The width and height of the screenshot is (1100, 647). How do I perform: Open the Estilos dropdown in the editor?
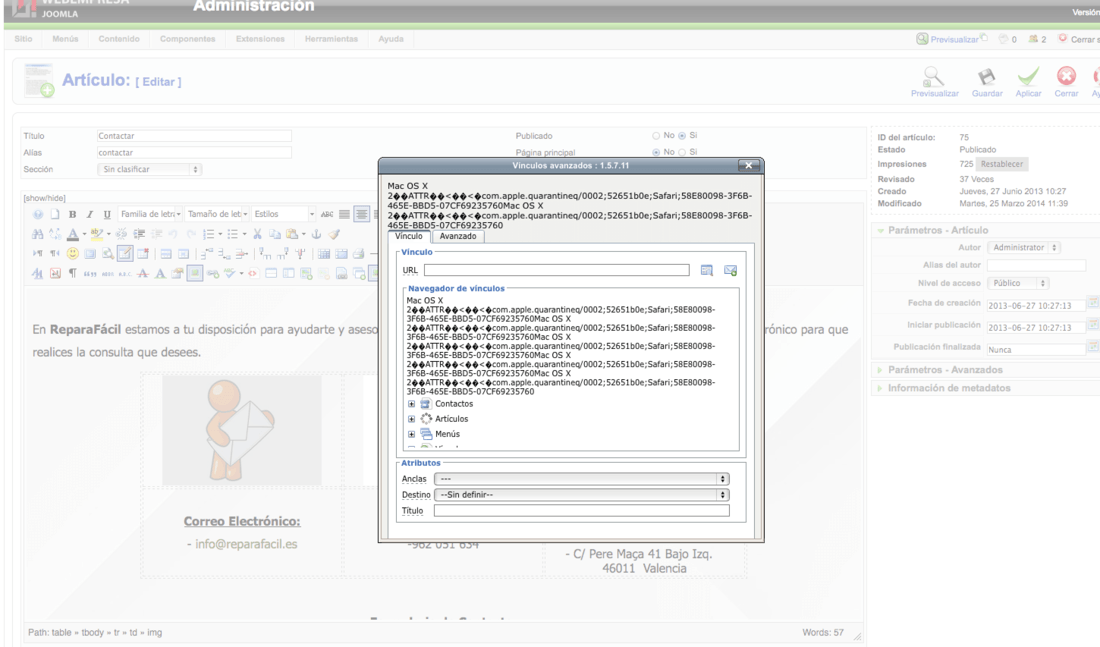coord(283,214)
